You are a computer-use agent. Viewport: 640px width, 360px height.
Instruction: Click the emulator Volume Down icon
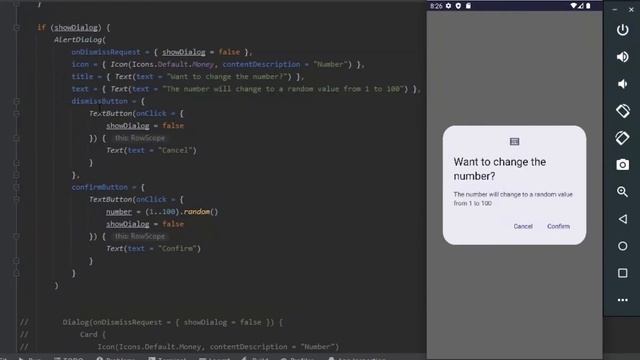(622, 84)
